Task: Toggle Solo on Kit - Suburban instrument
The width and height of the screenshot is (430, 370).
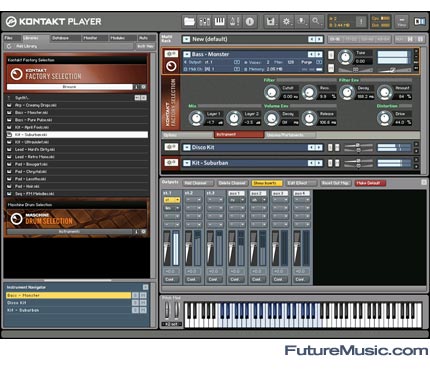Action: tap(330, 163)
